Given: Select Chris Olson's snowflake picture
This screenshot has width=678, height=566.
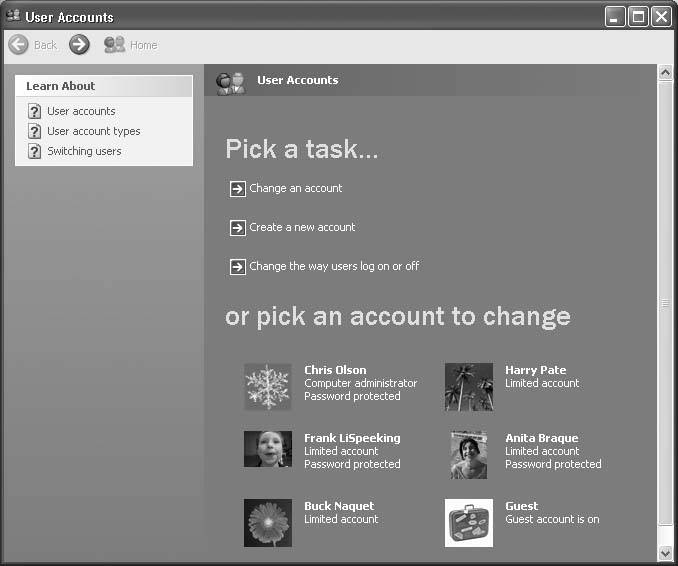Looking at the screenshot, I should click(268, 386).
